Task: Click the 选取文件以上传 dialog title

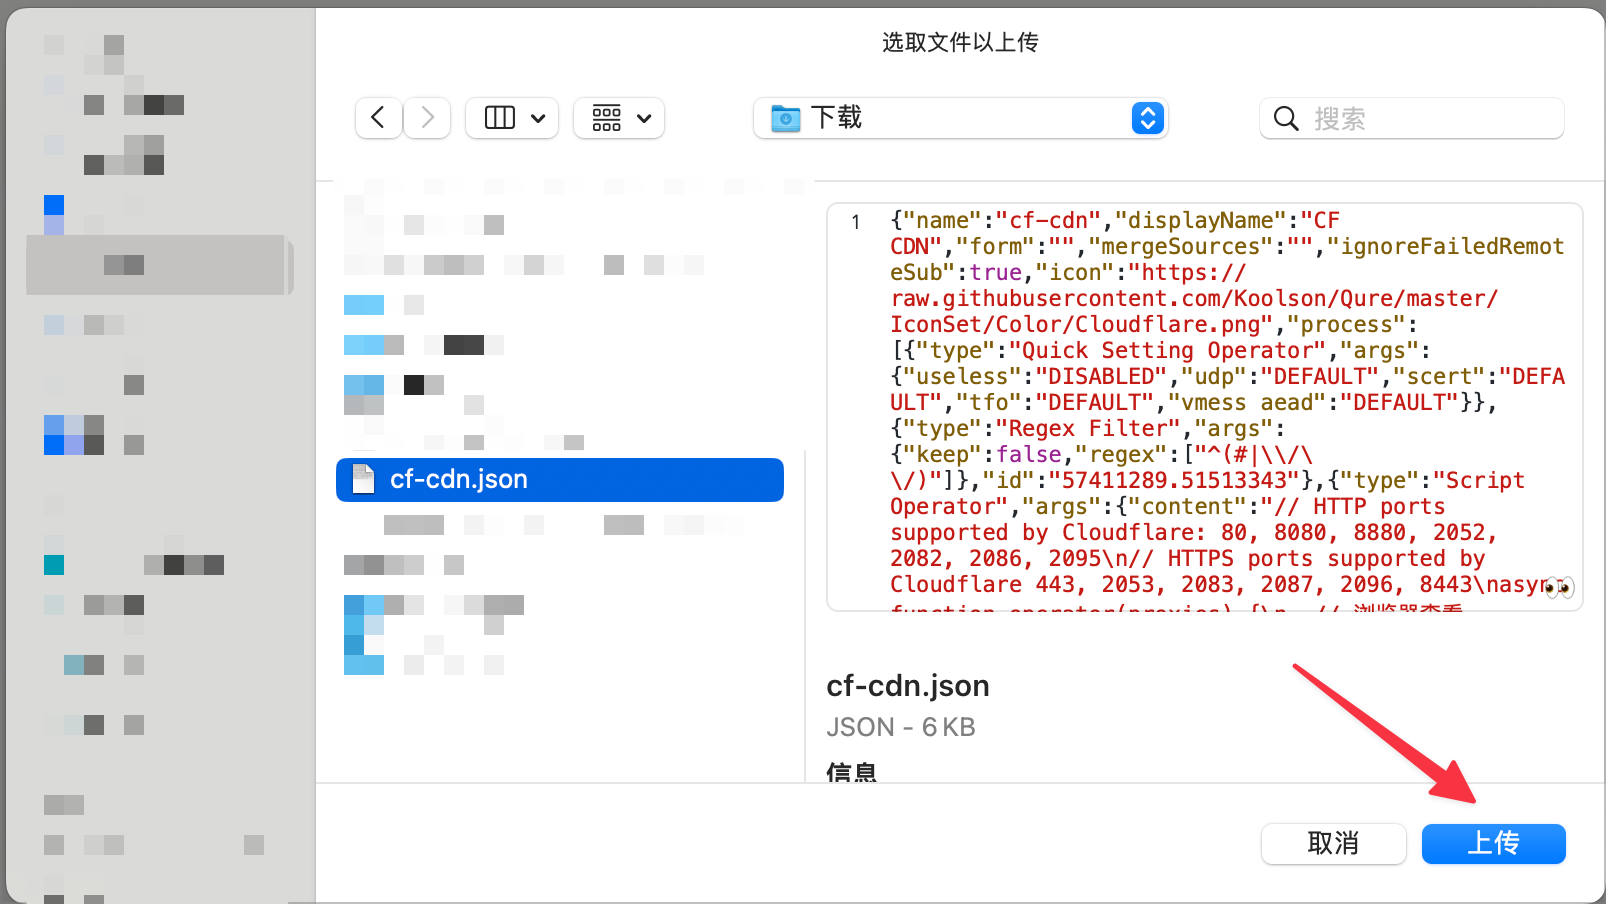Action: click(960, 42)
